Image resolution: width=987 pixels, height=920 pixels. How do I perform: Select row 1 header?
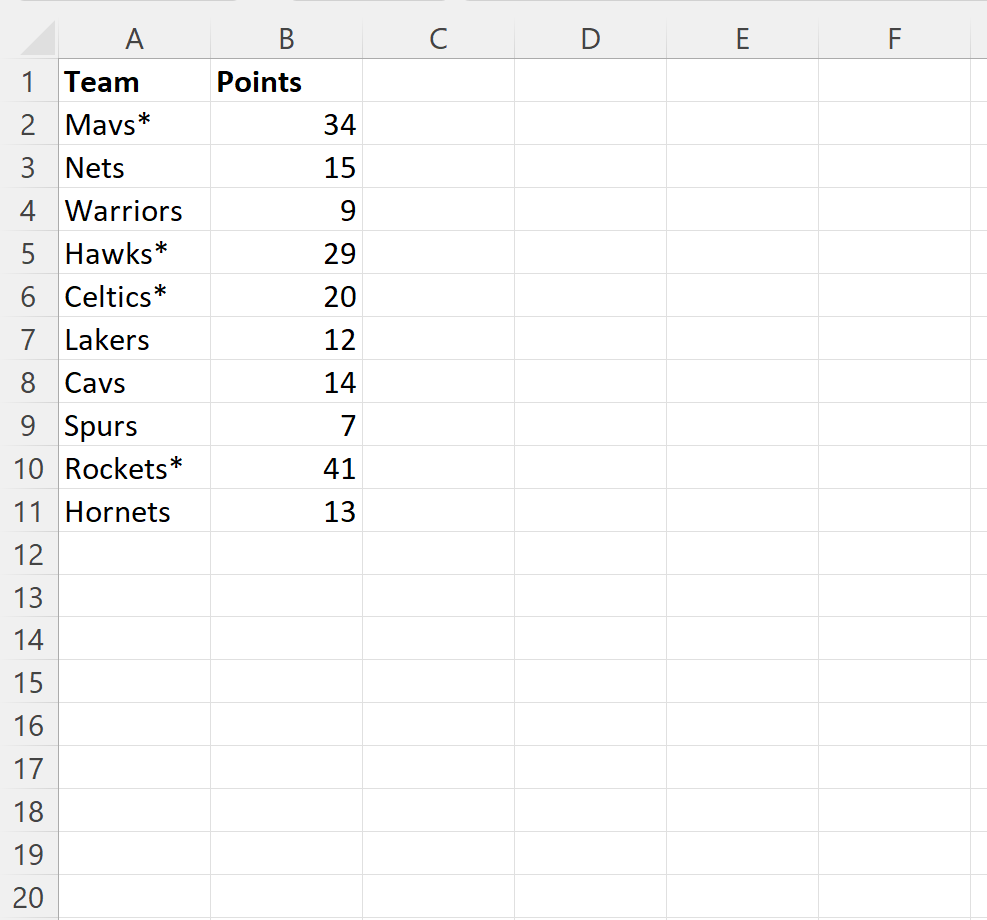pyautogui.click(x=28, y=82)
